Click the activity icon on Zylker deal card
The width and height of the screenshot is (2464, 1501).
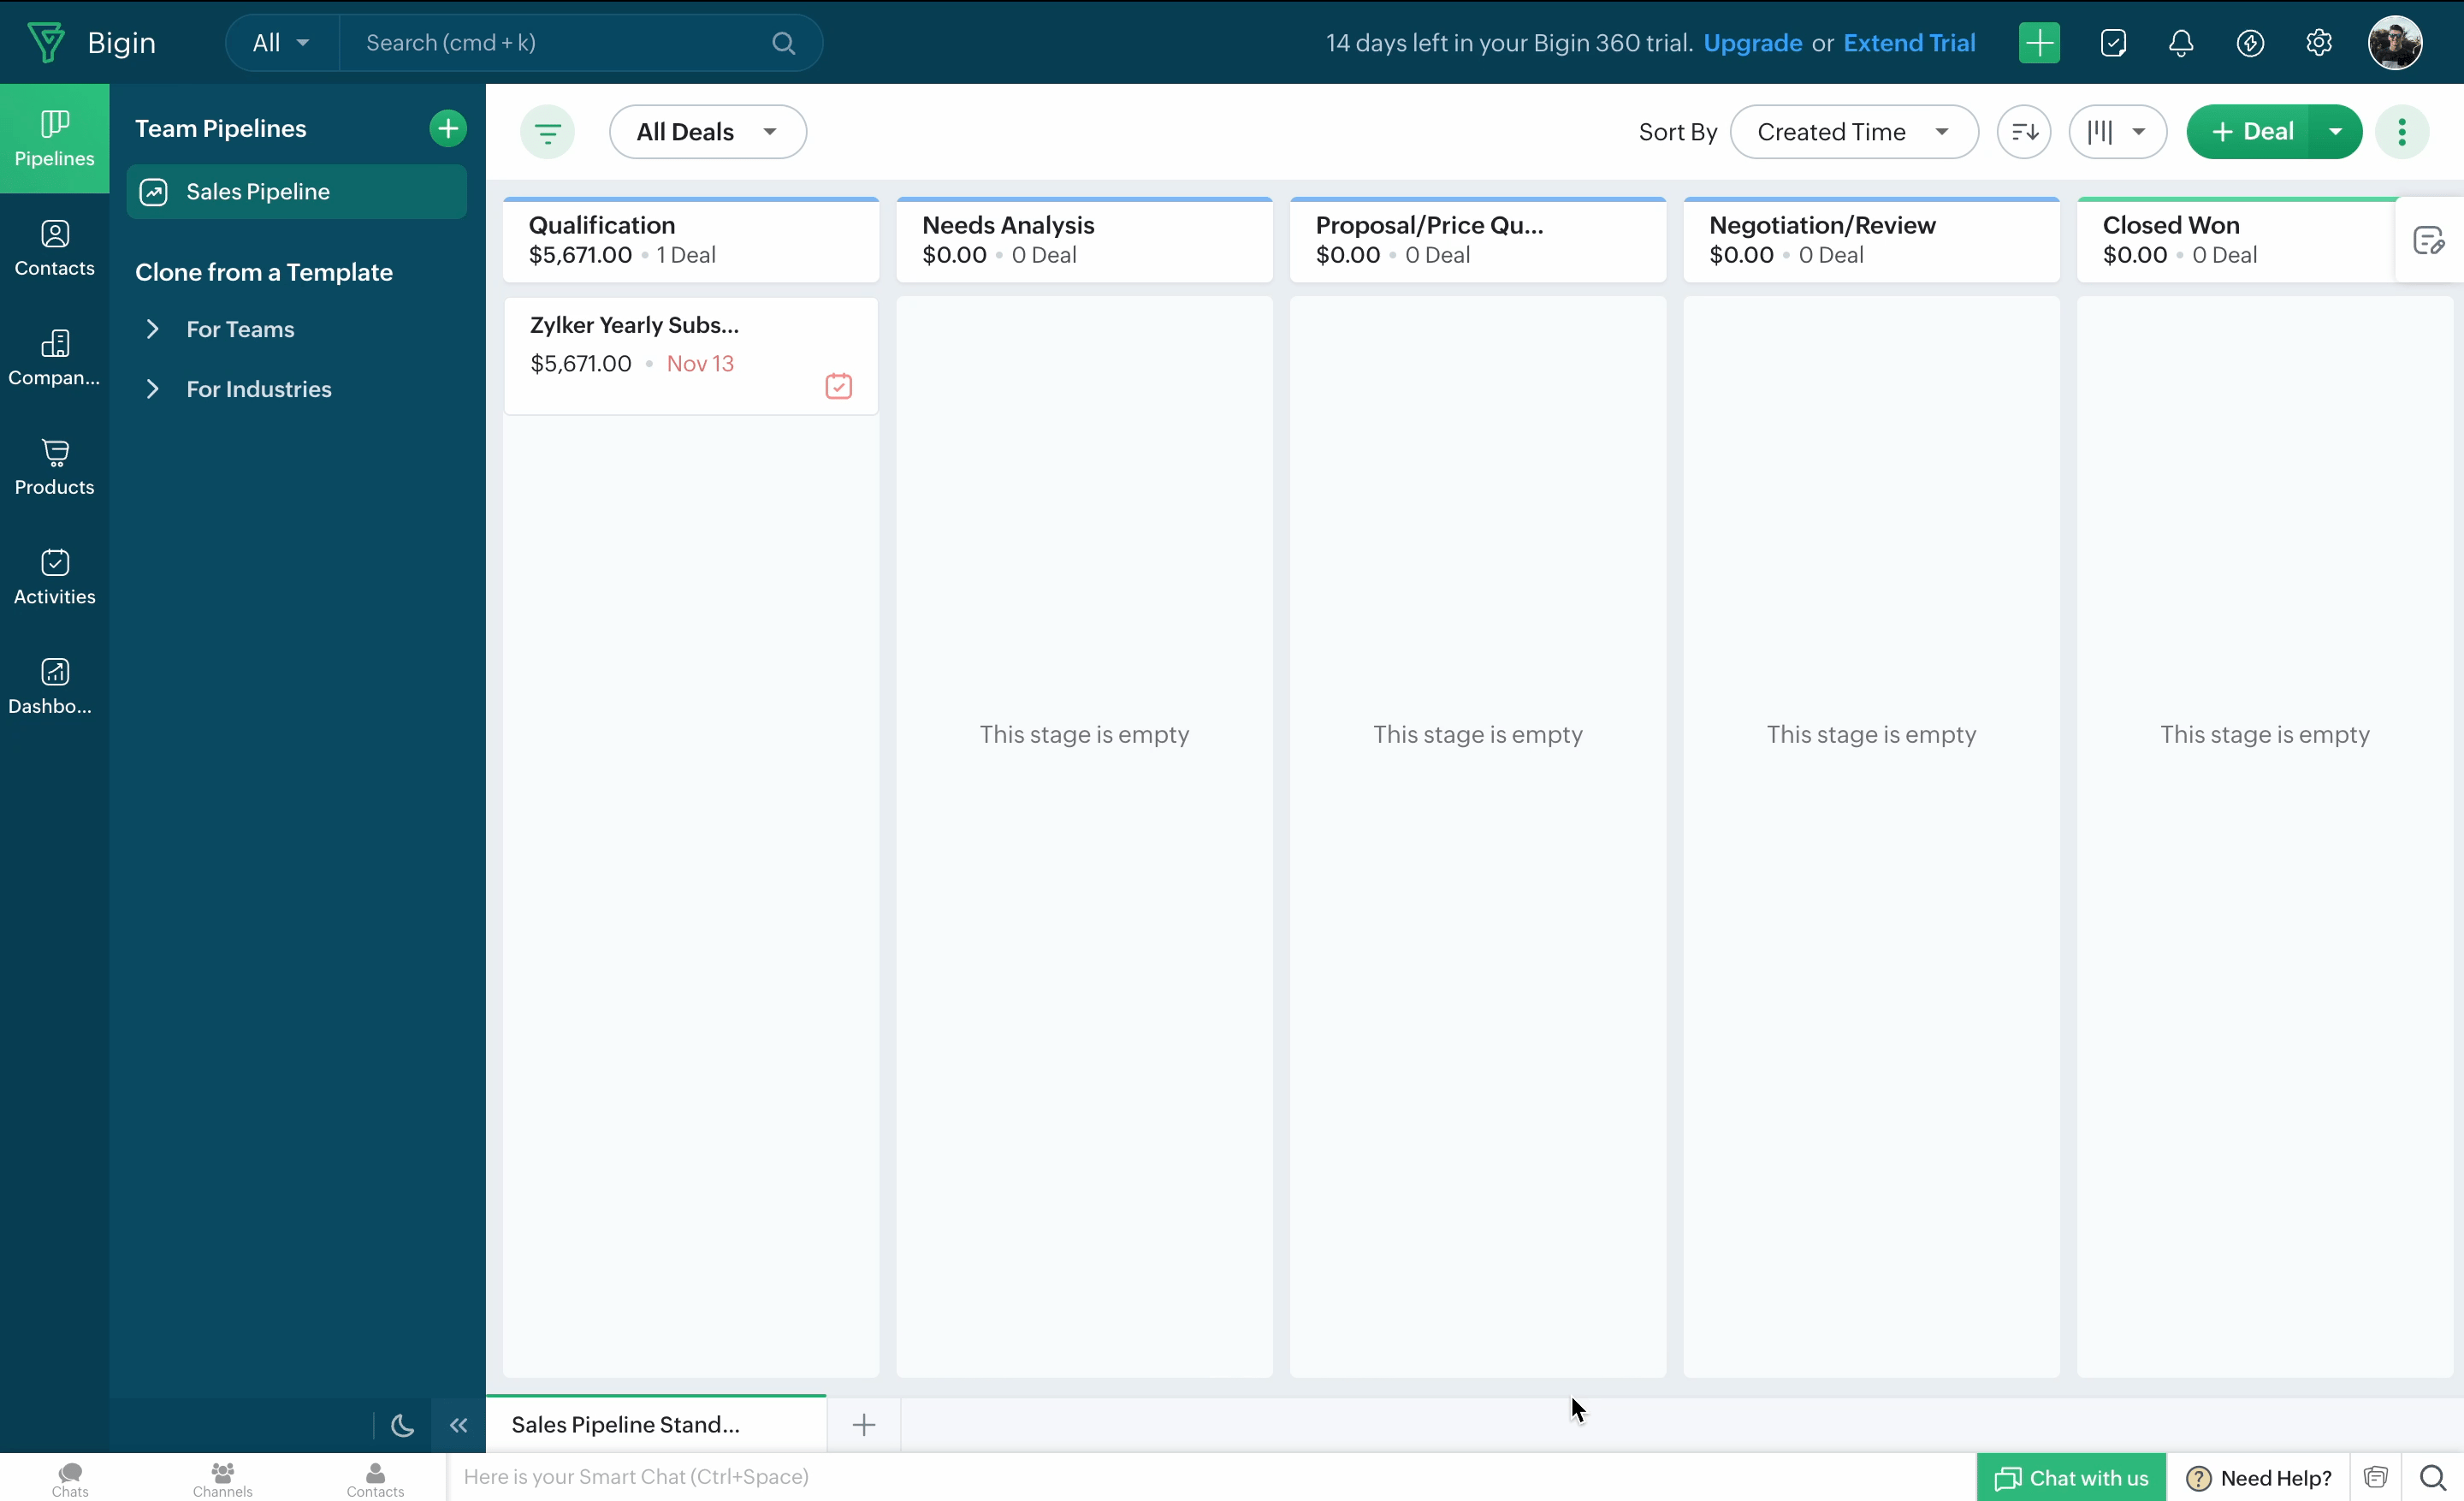coord(838,386)
